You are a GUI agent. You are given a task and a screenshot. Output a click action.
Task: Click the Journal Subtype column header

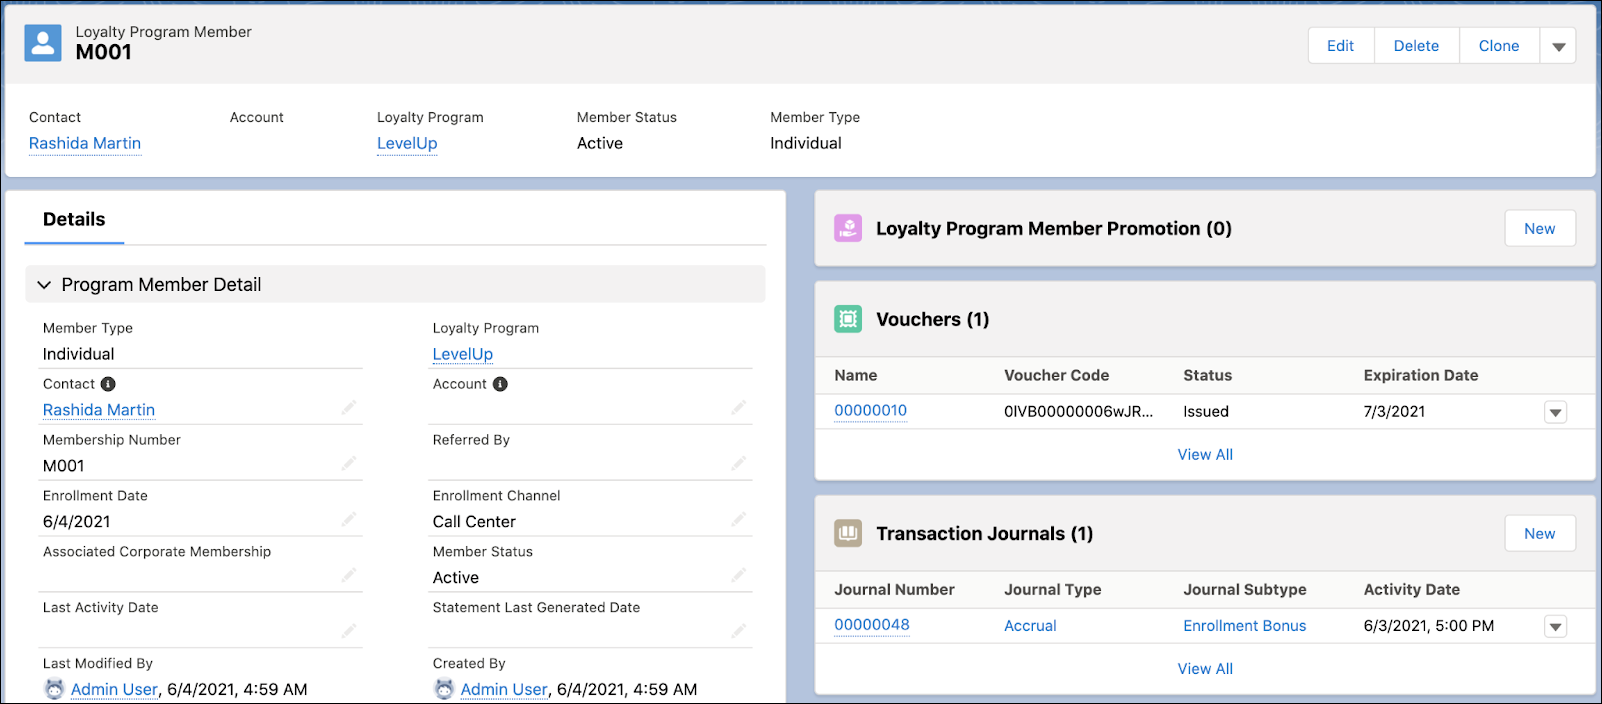1244,590
